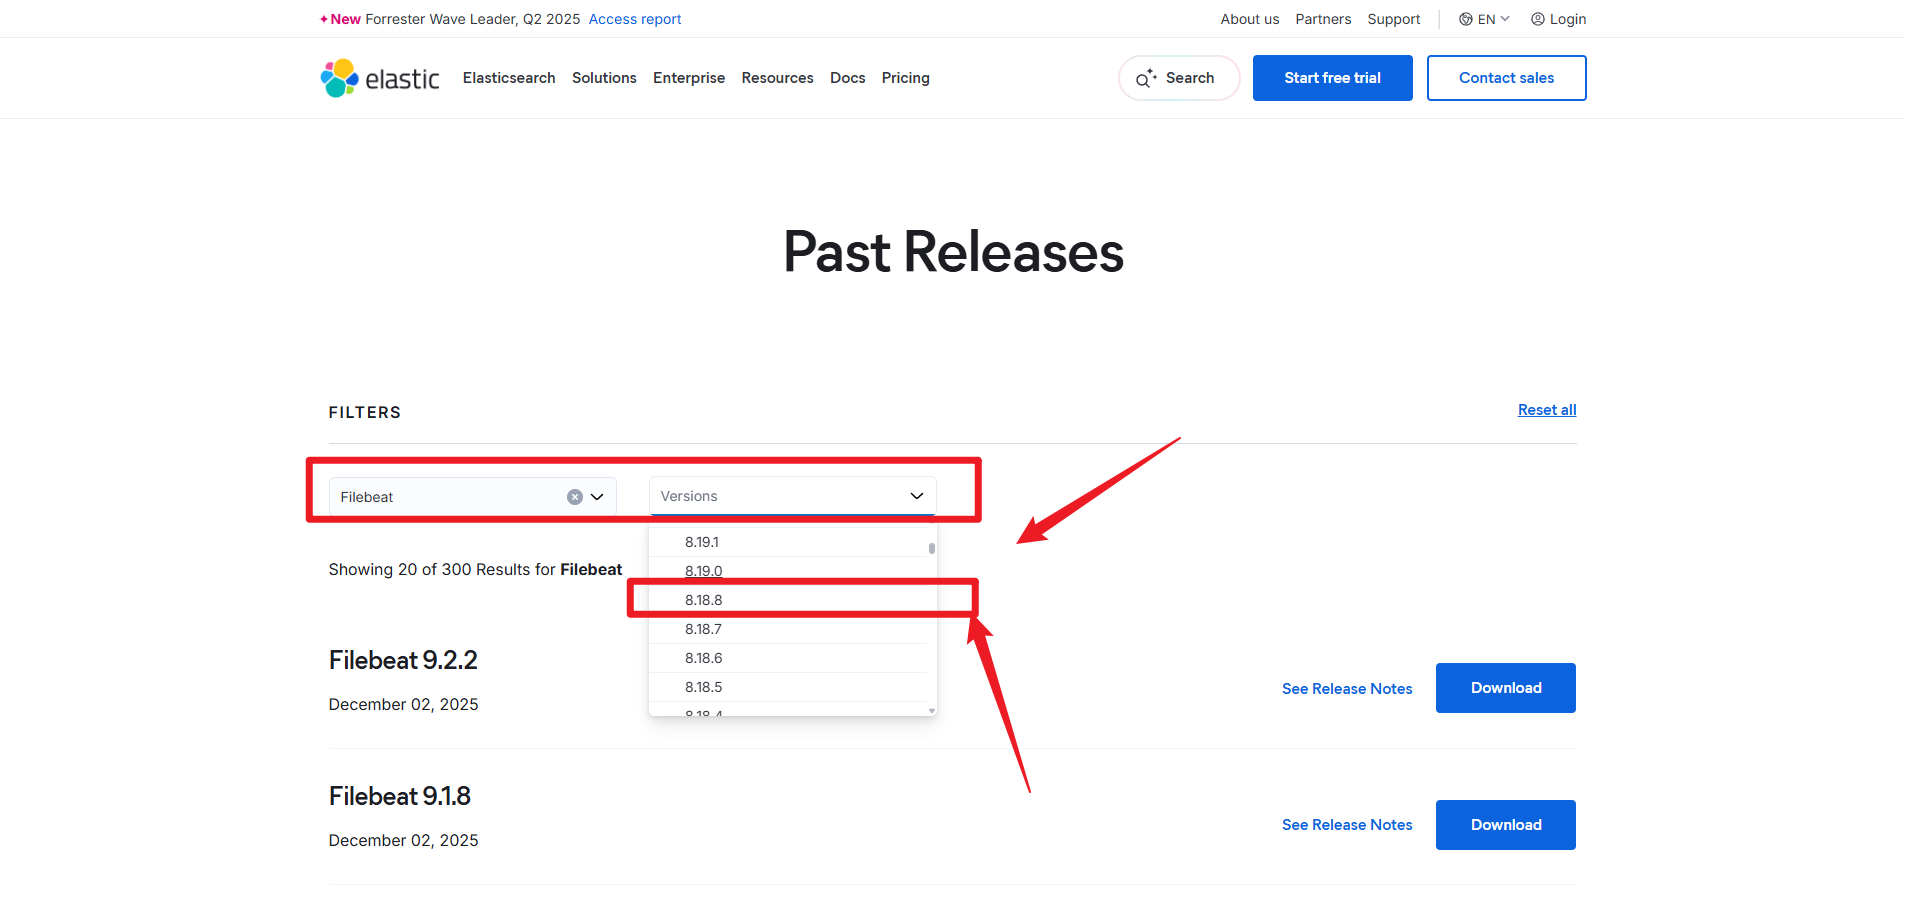Select version 8.19.1 from list
This screenshot has width=1905, height=897.
[789, 542]
